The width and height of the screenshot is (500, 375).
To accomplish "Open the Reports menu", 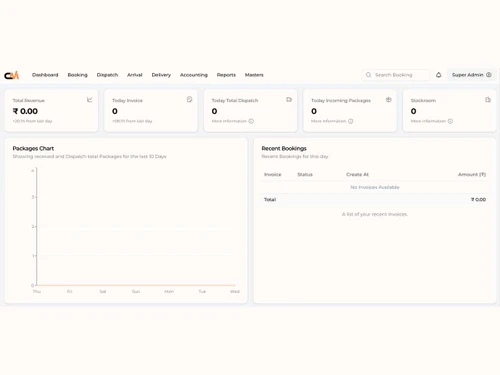I will point(226,75).
